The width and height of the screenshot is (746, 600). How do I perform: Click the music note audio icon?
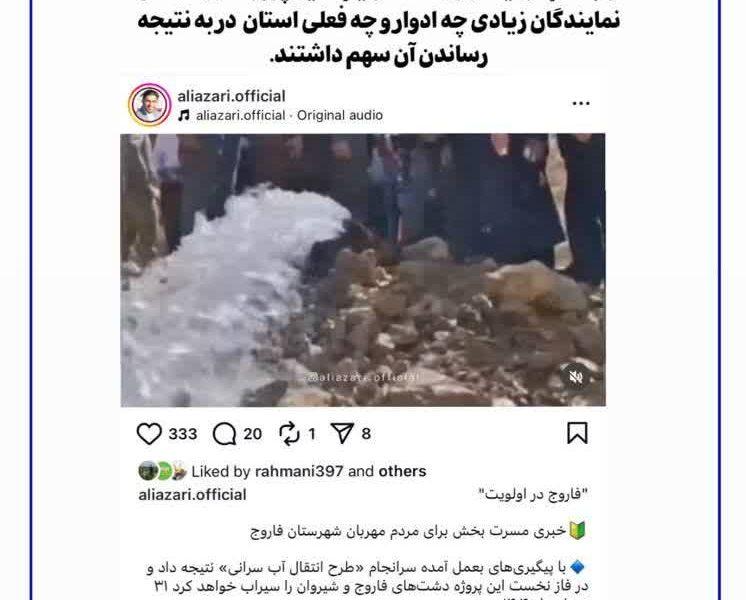(184, 116)
